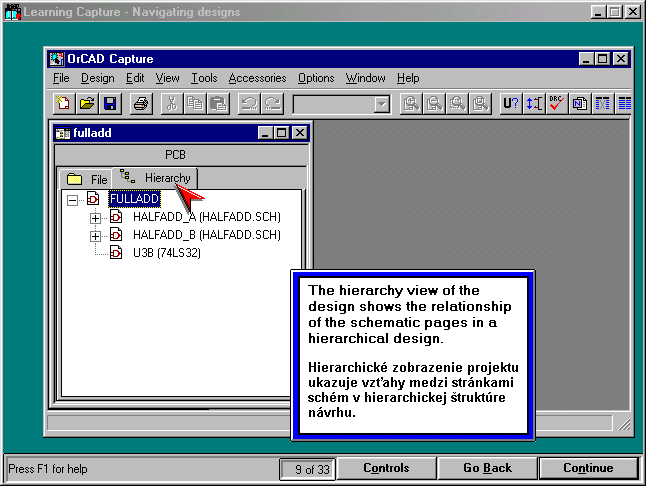
Task: Collapse the FULLADD tree node
Action: (72, 199)
